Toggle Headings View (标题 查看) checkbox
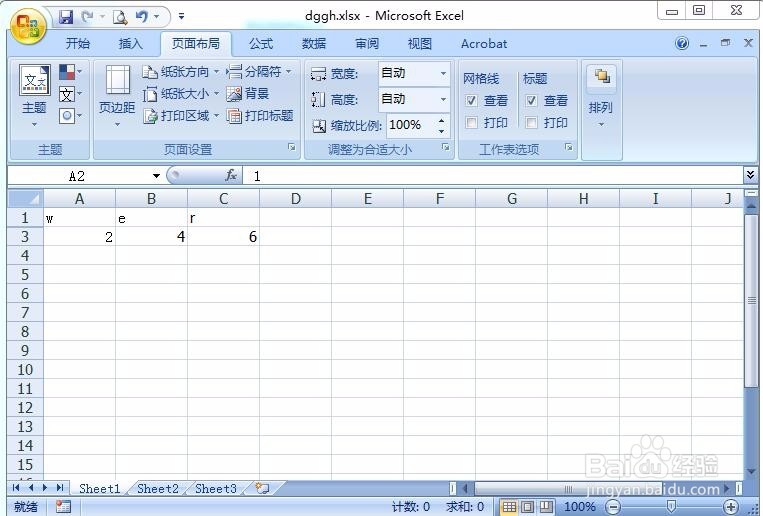The width and height of the screenshot is (763, 516). tap(531, 101)
